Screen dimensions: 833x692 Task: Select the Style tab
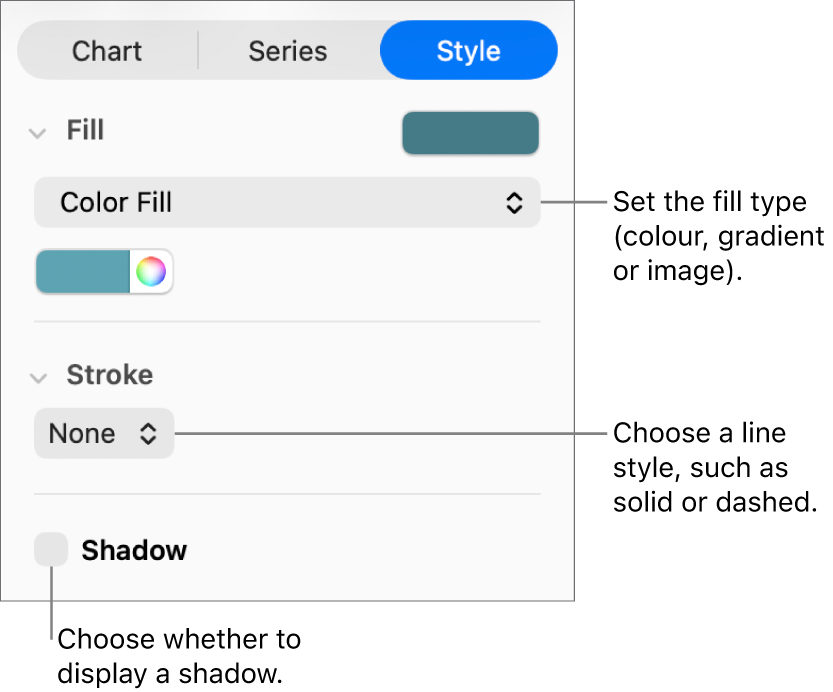click(x=468, y=51)
